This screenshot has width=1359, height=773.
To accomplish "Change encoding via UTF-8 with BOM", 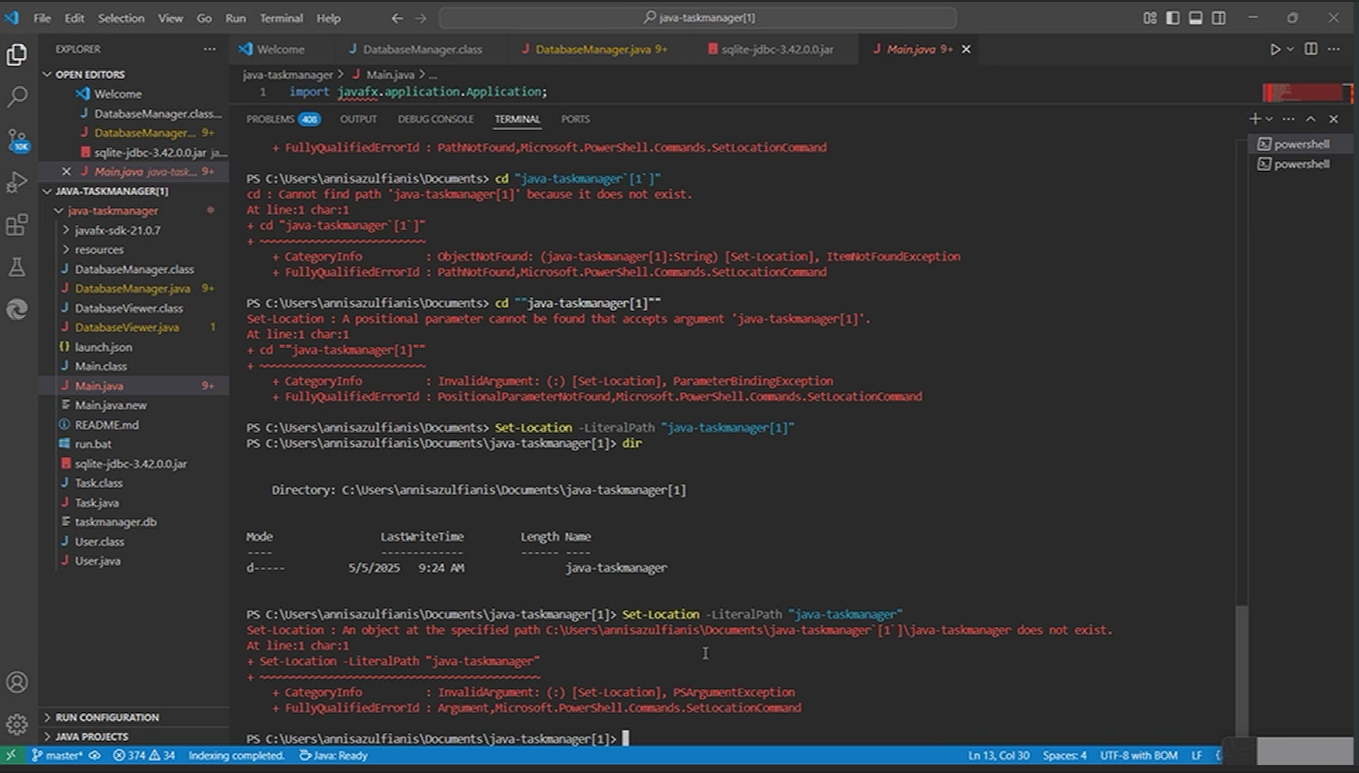I will pyautogui.click(x=1138, y=756).
